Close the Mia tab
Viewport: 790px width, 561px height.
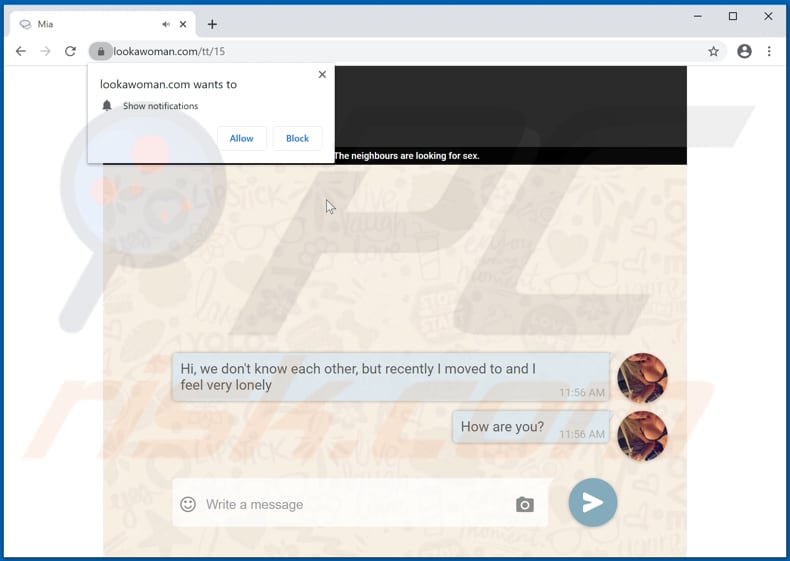(183, 24)
